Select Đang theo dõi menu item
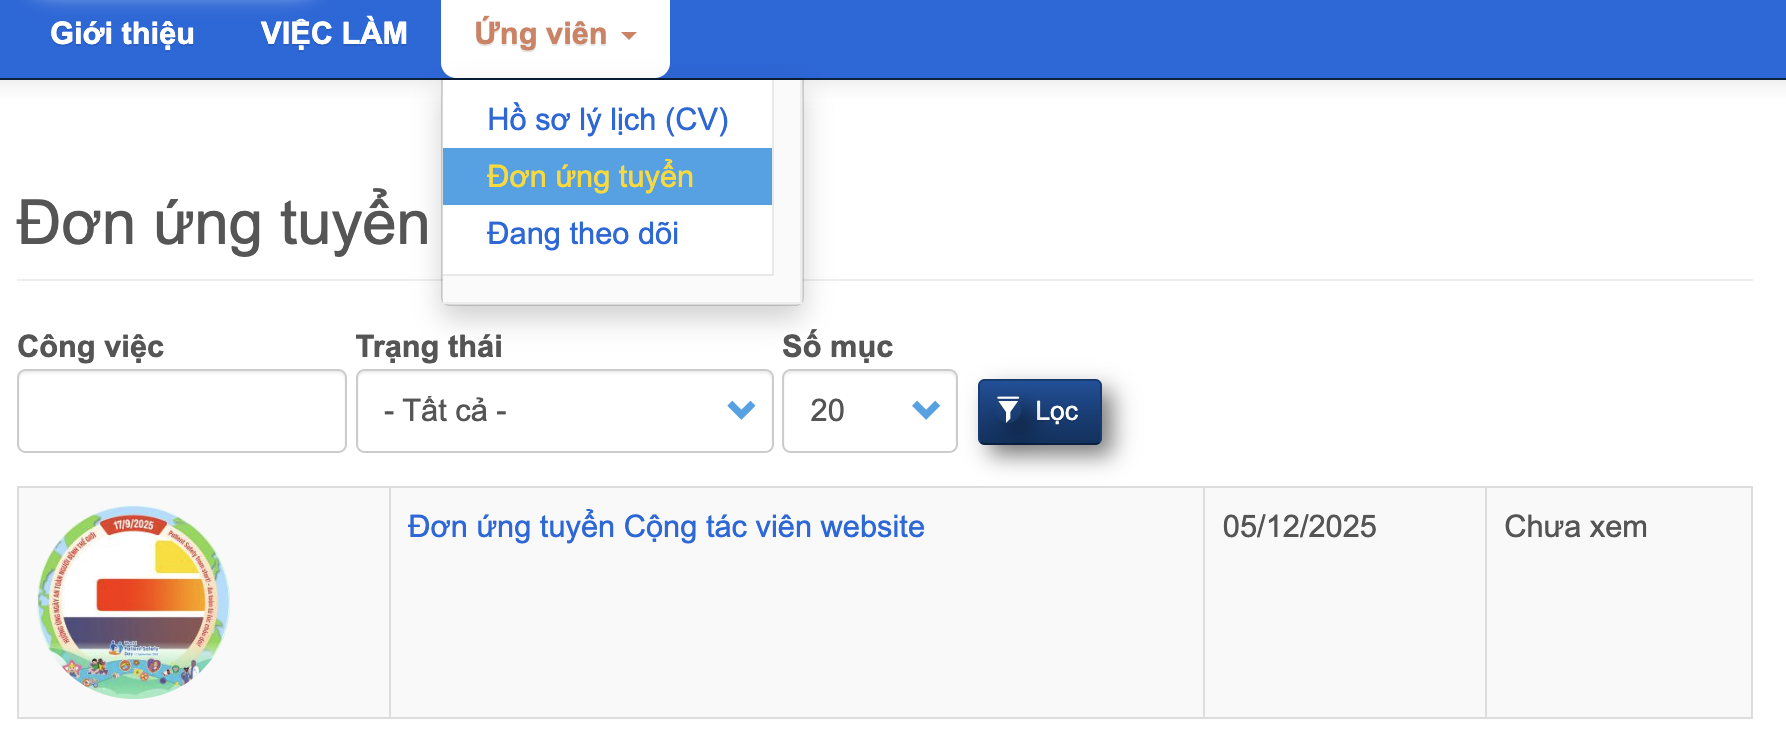 (582, 234)
